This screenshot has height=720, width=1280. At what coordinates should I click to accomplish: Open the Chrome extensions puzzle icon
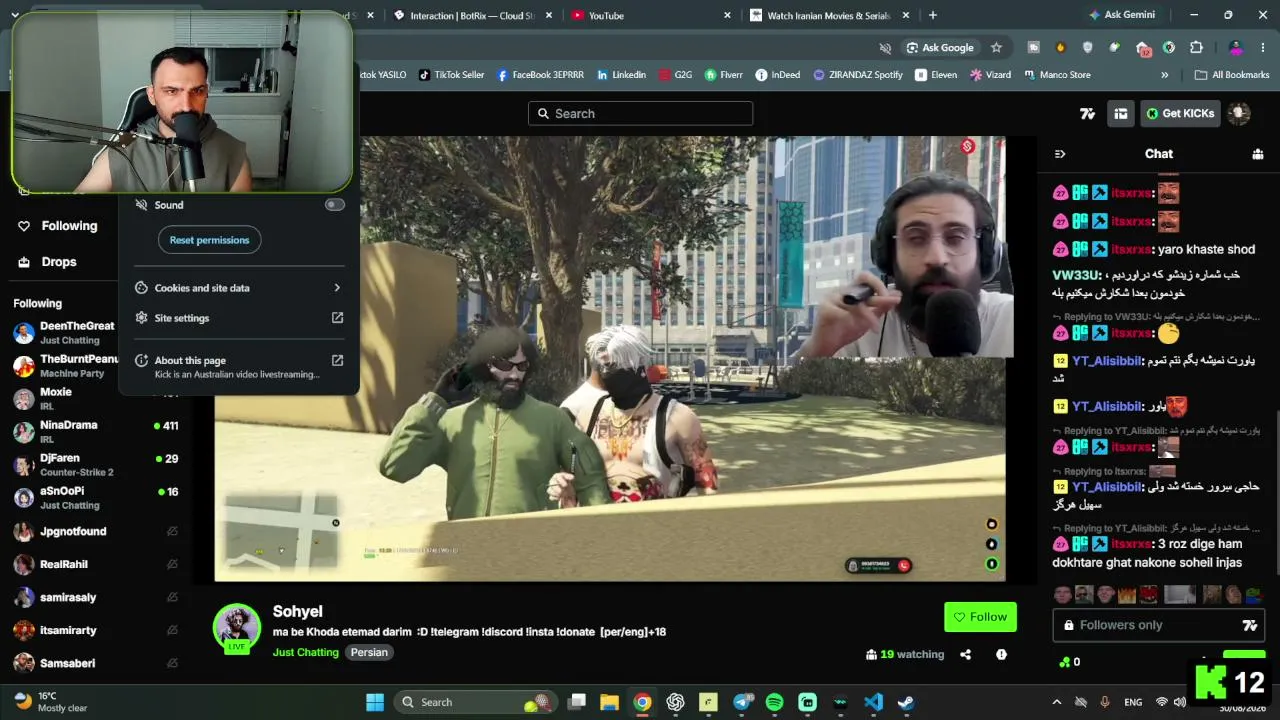(1196, 47)
